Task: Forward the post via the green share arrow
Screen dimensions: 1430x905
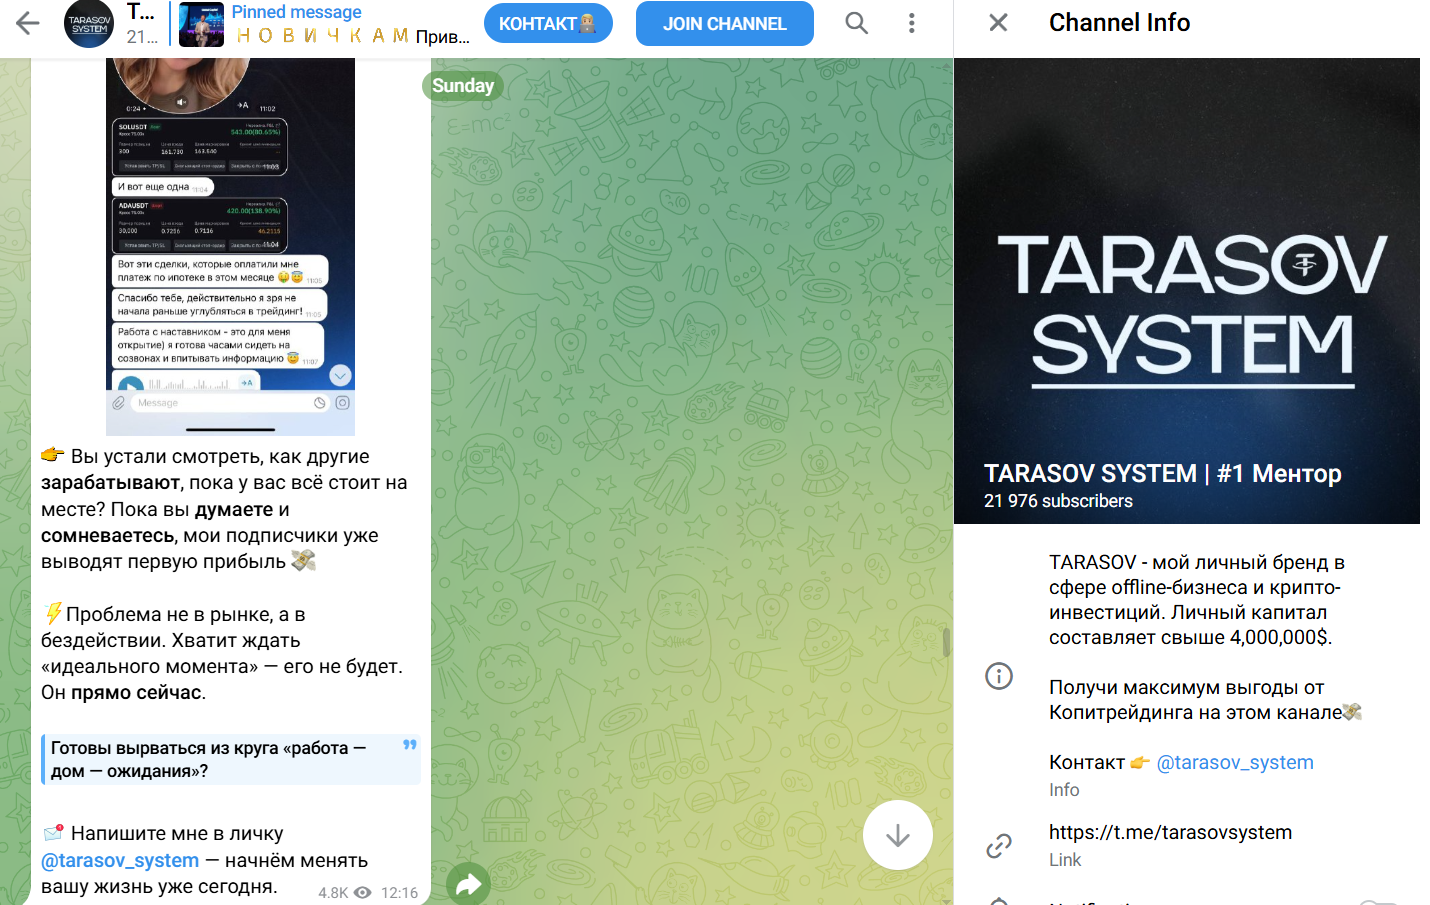Action: 468,884
